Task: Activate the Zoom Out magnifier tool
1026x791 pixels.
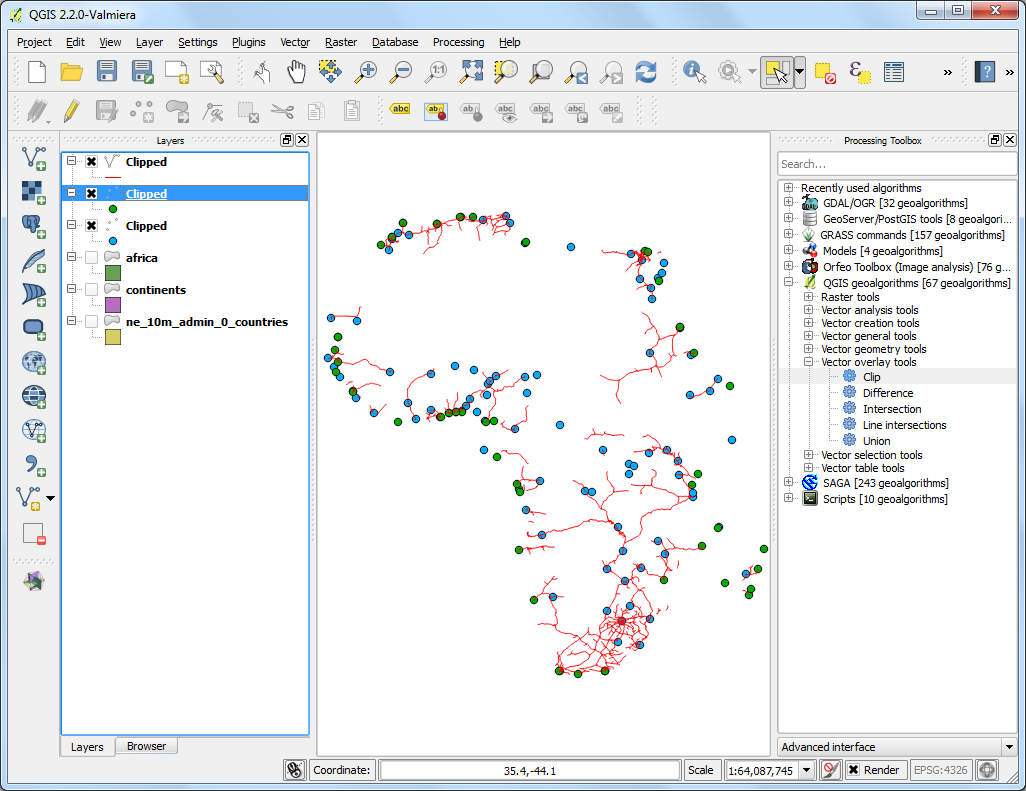Action: [400, 71]
